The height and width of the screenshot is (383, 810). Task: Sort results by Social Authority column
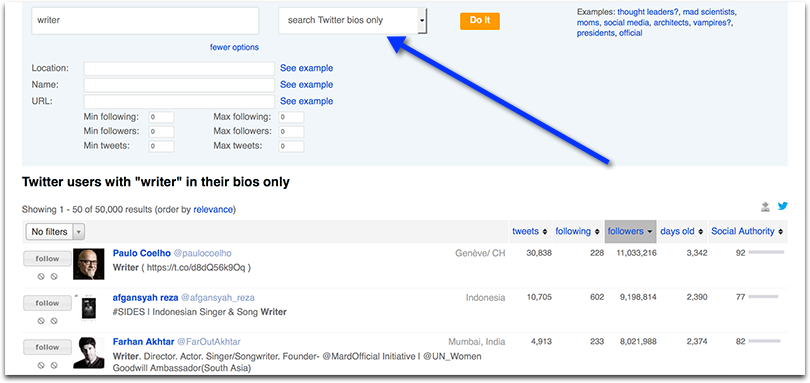point(746,232)
